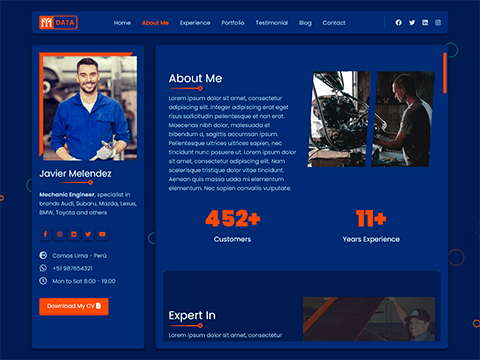Click the Comas Lima - Perú location text
This screenshot has width=480, height=360.
click(x=79, y=256)
